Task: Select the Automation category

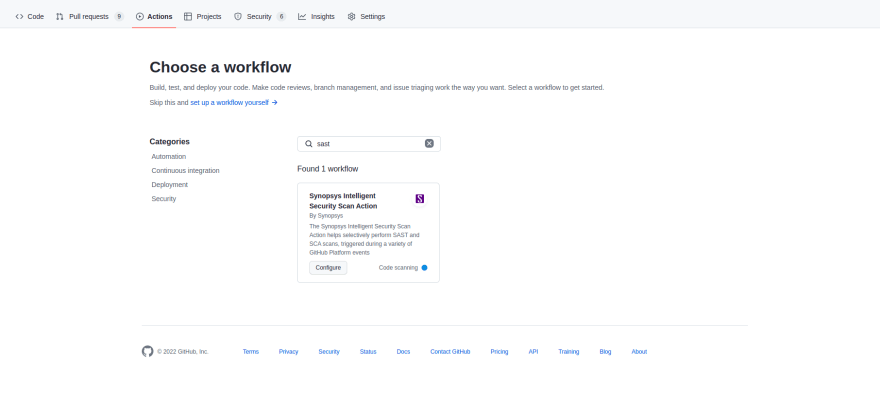Action: coord(168,157)
